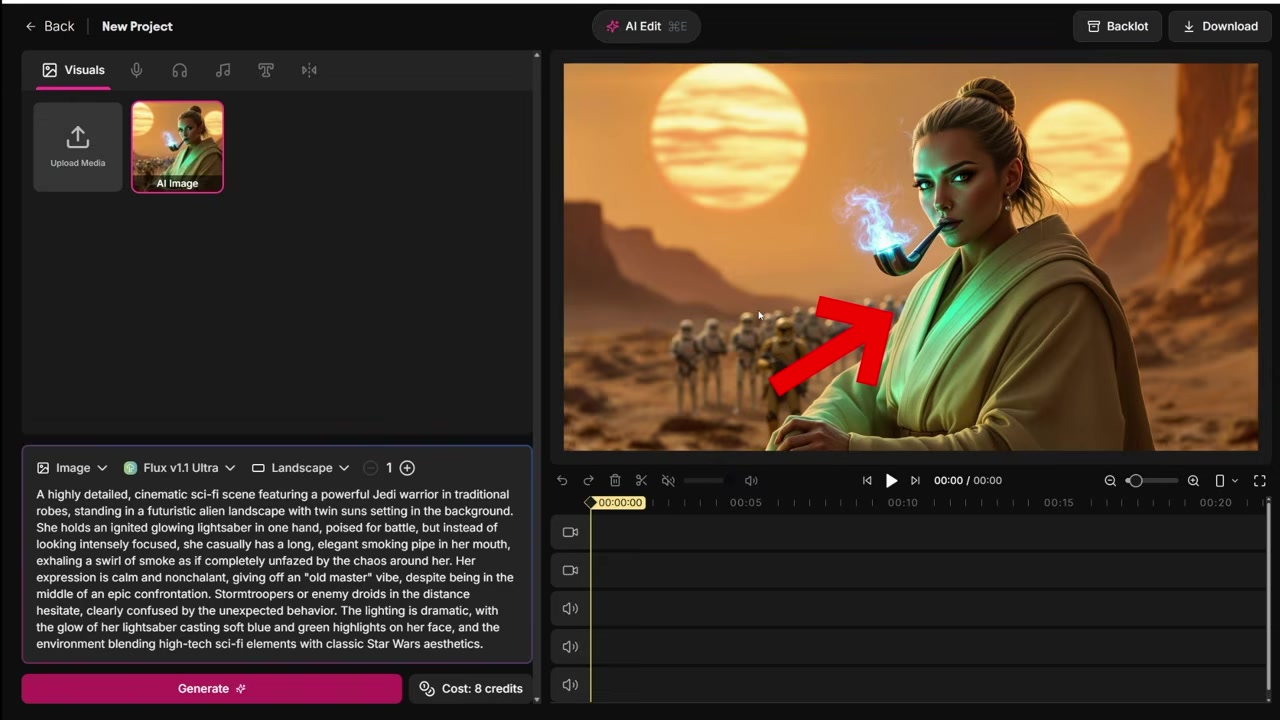Click the topmost audio track speaker icon
This screenshot has width=1280, height=720.
pos(570,608)
